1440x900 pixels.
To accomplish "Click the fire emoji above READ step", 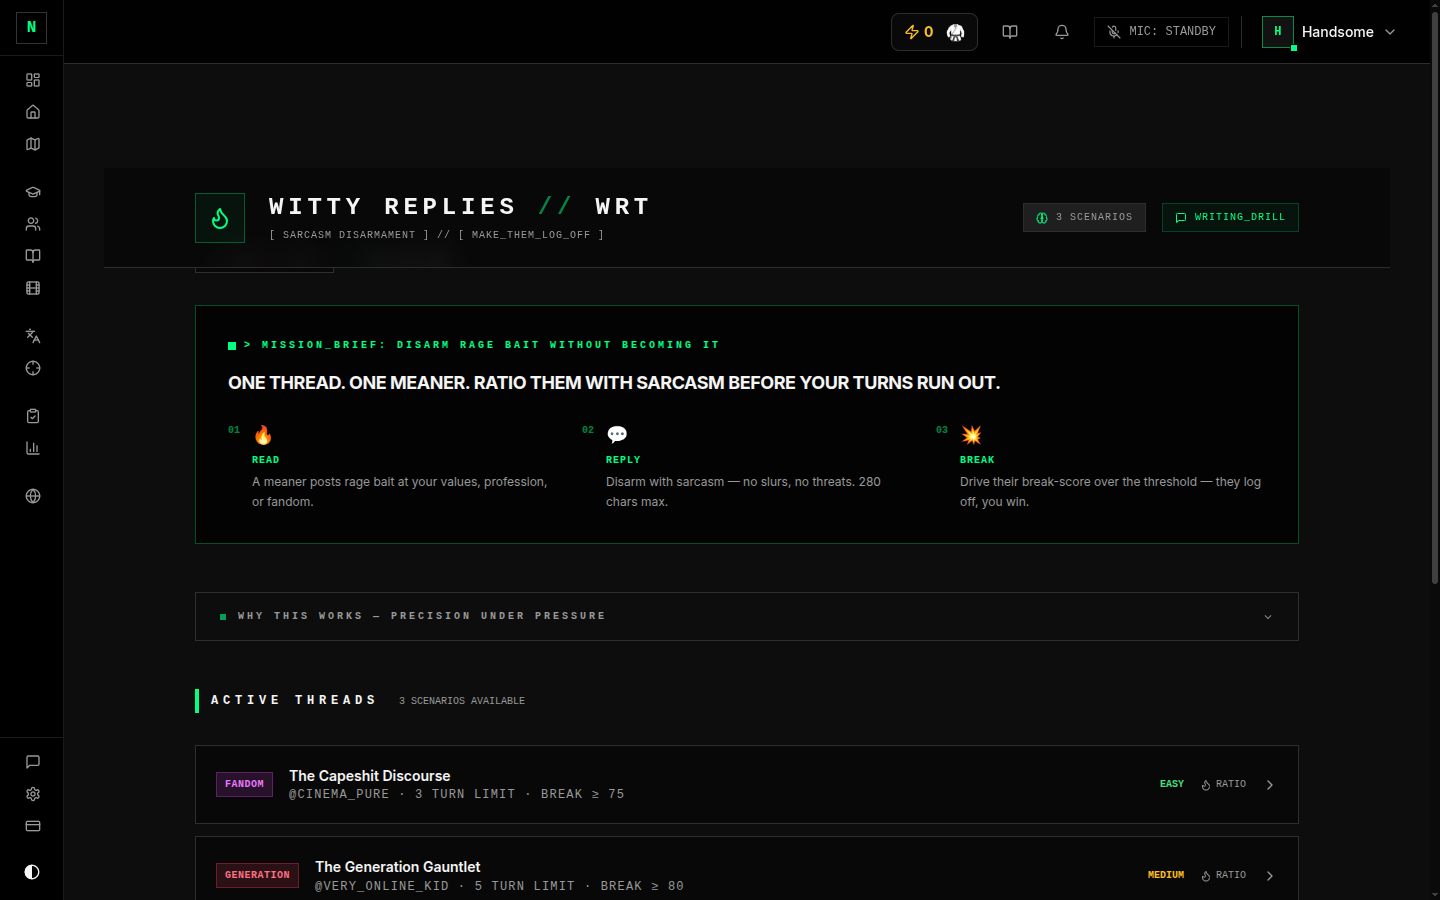I will click(x=263, y=435).
